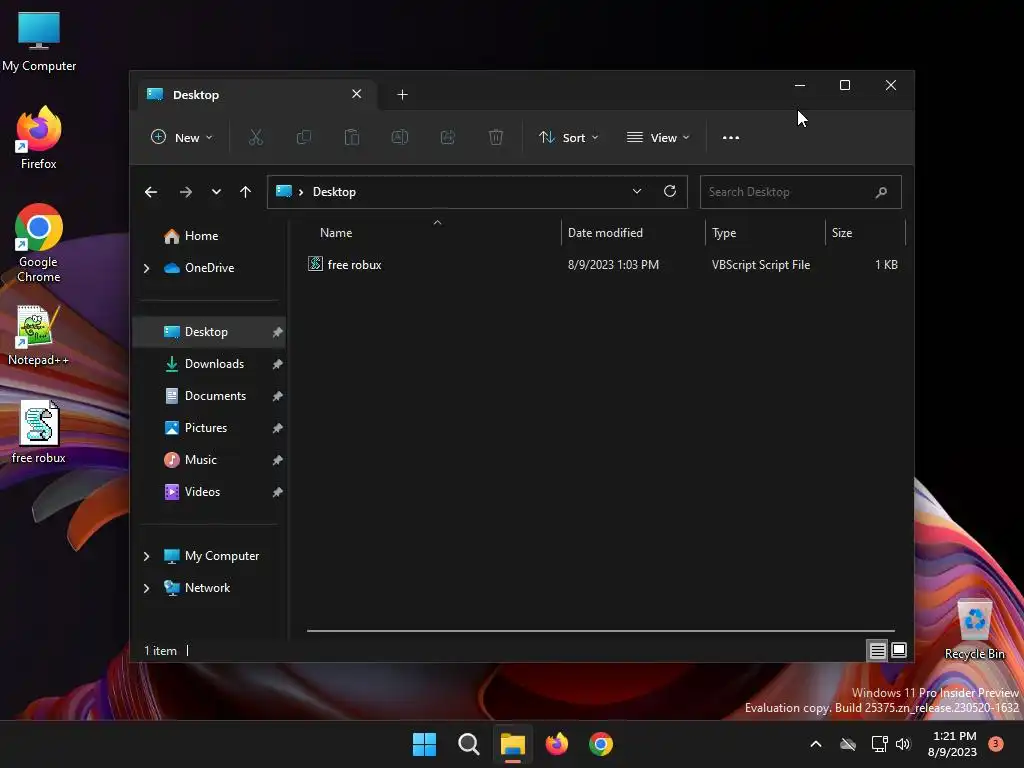Expand the Network tree node
The width and height of the screenshot is (1024, 768).
pos(146,588)
